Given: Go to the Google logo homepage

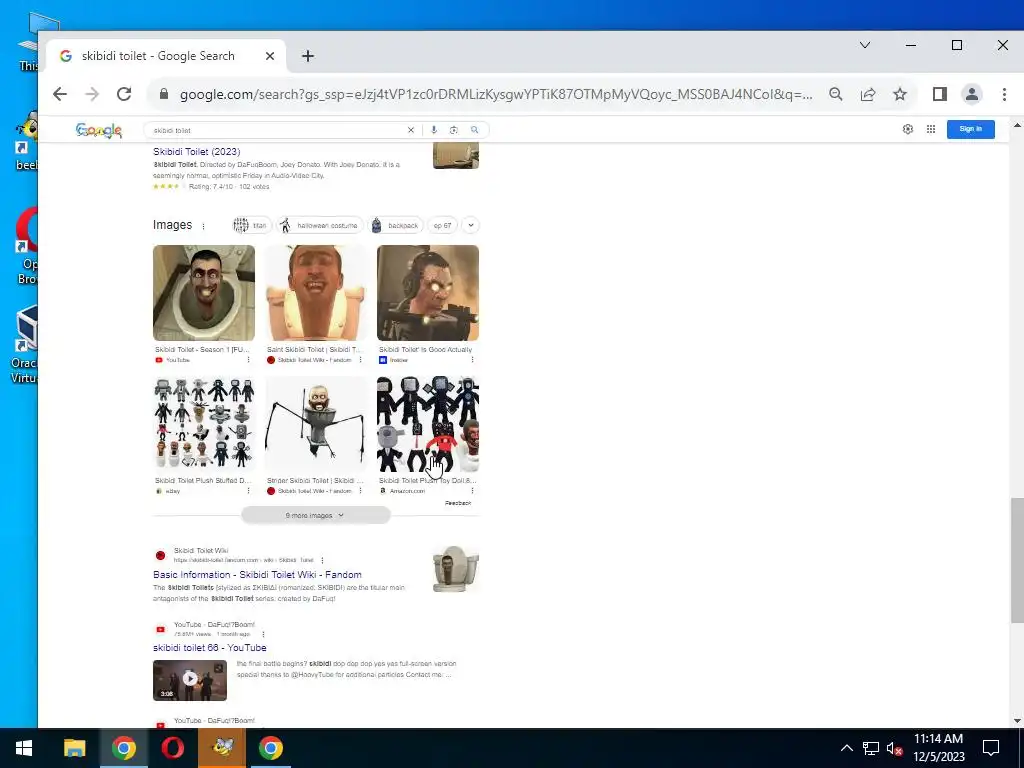Looking at the screenshot, I should [99, 131].
